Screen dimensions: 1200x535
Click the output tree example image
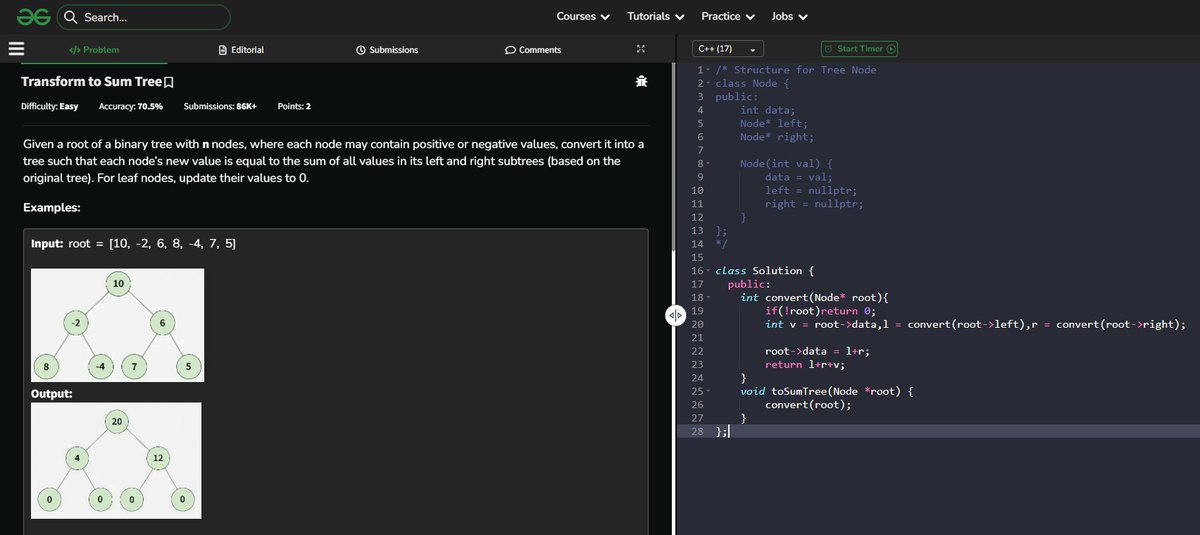[x=116, y=460]
